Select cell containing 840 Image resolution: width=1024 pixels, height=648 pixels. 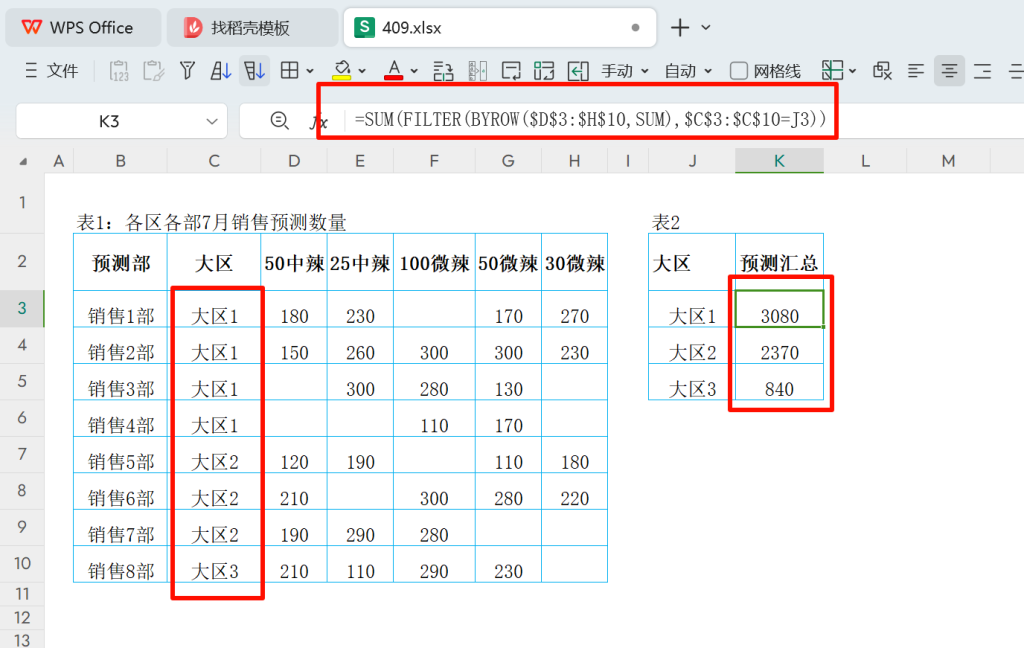(779, 382)
